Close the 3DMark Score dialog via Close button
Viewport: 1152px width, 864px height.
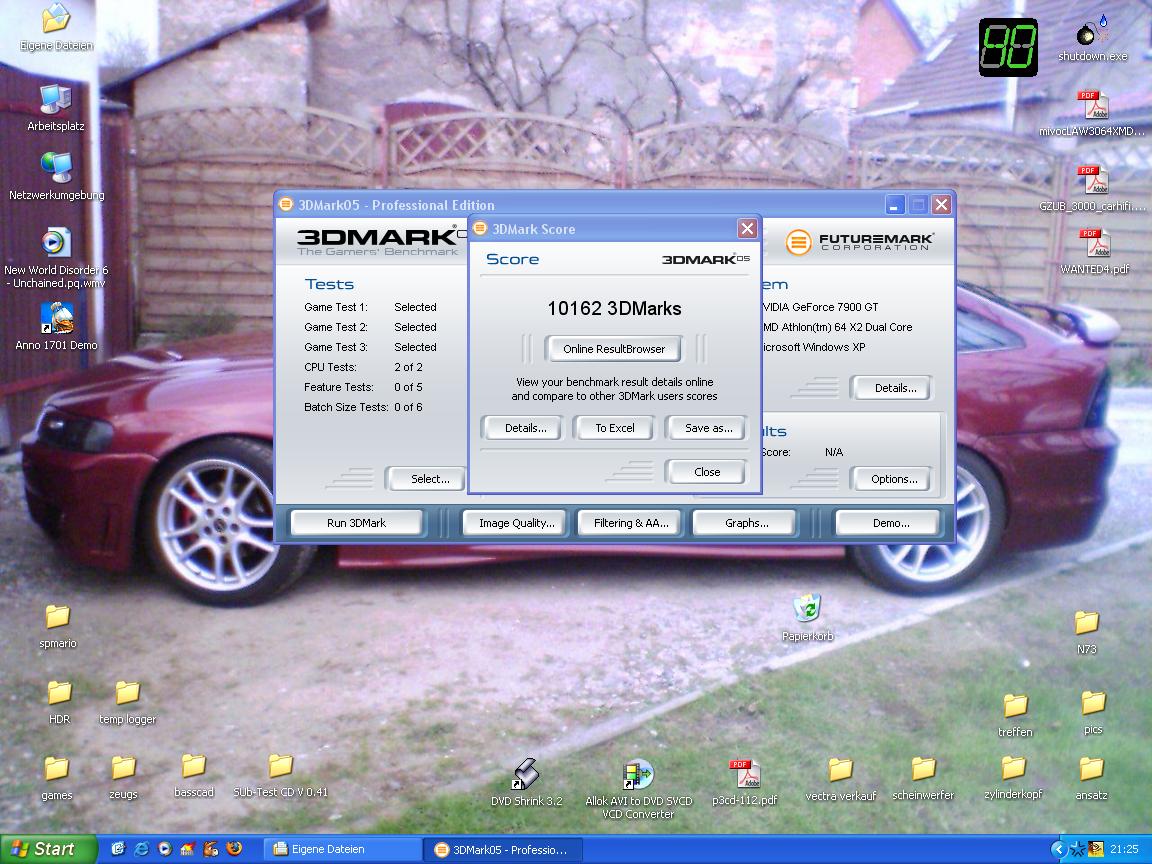pos(707,472)
